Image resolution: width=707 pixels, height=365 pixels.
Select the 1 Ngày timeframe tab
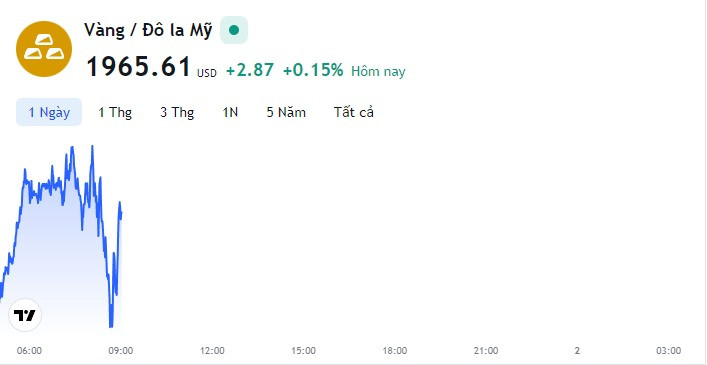click(x=49, y=112)
